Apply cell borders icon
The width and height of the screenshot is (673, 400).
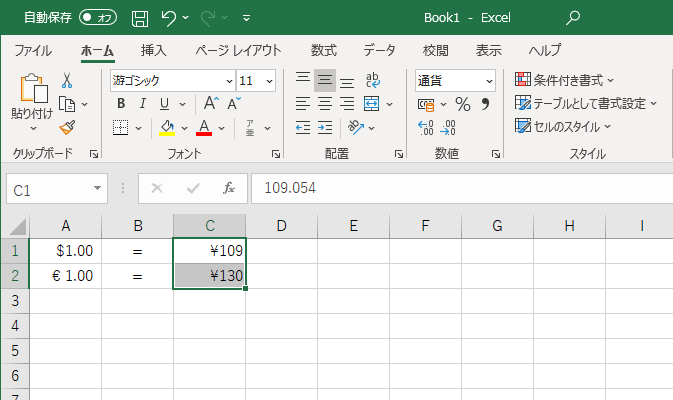pos(121,128)
